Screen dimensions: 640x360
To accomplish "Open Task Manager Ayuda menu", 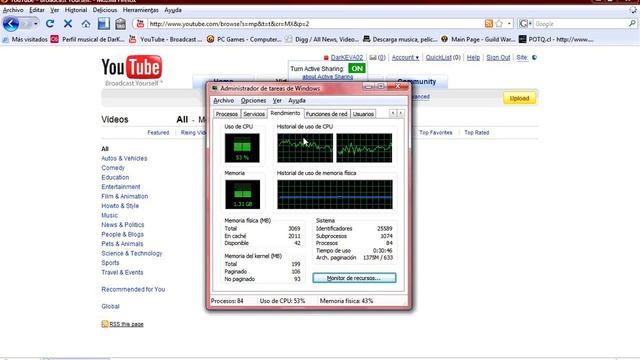I will coord(297,100).
